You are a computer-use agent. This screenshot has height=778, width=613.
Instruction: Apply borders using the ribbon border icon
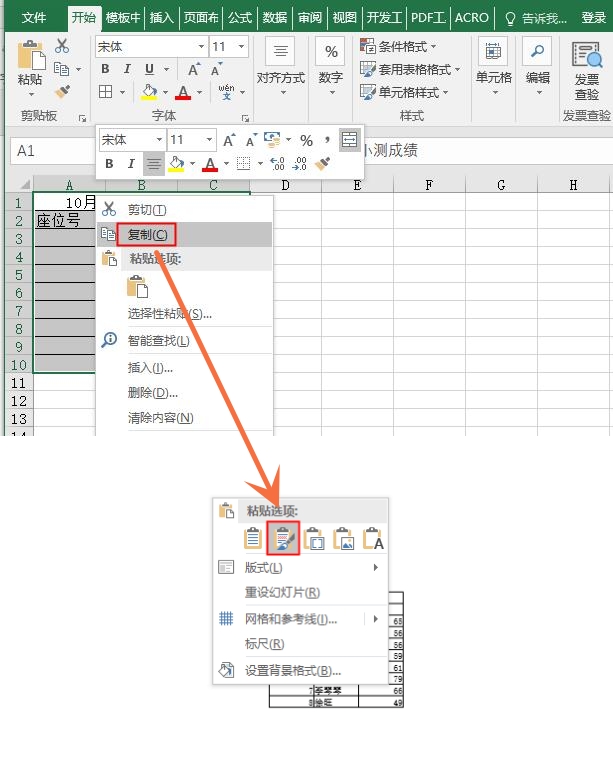tap(105, 92)
